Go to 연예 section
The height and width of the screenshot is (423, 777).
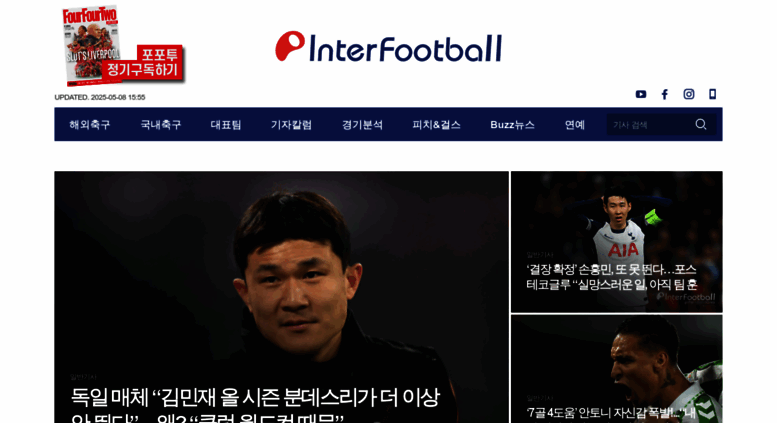tap(575, 125)
